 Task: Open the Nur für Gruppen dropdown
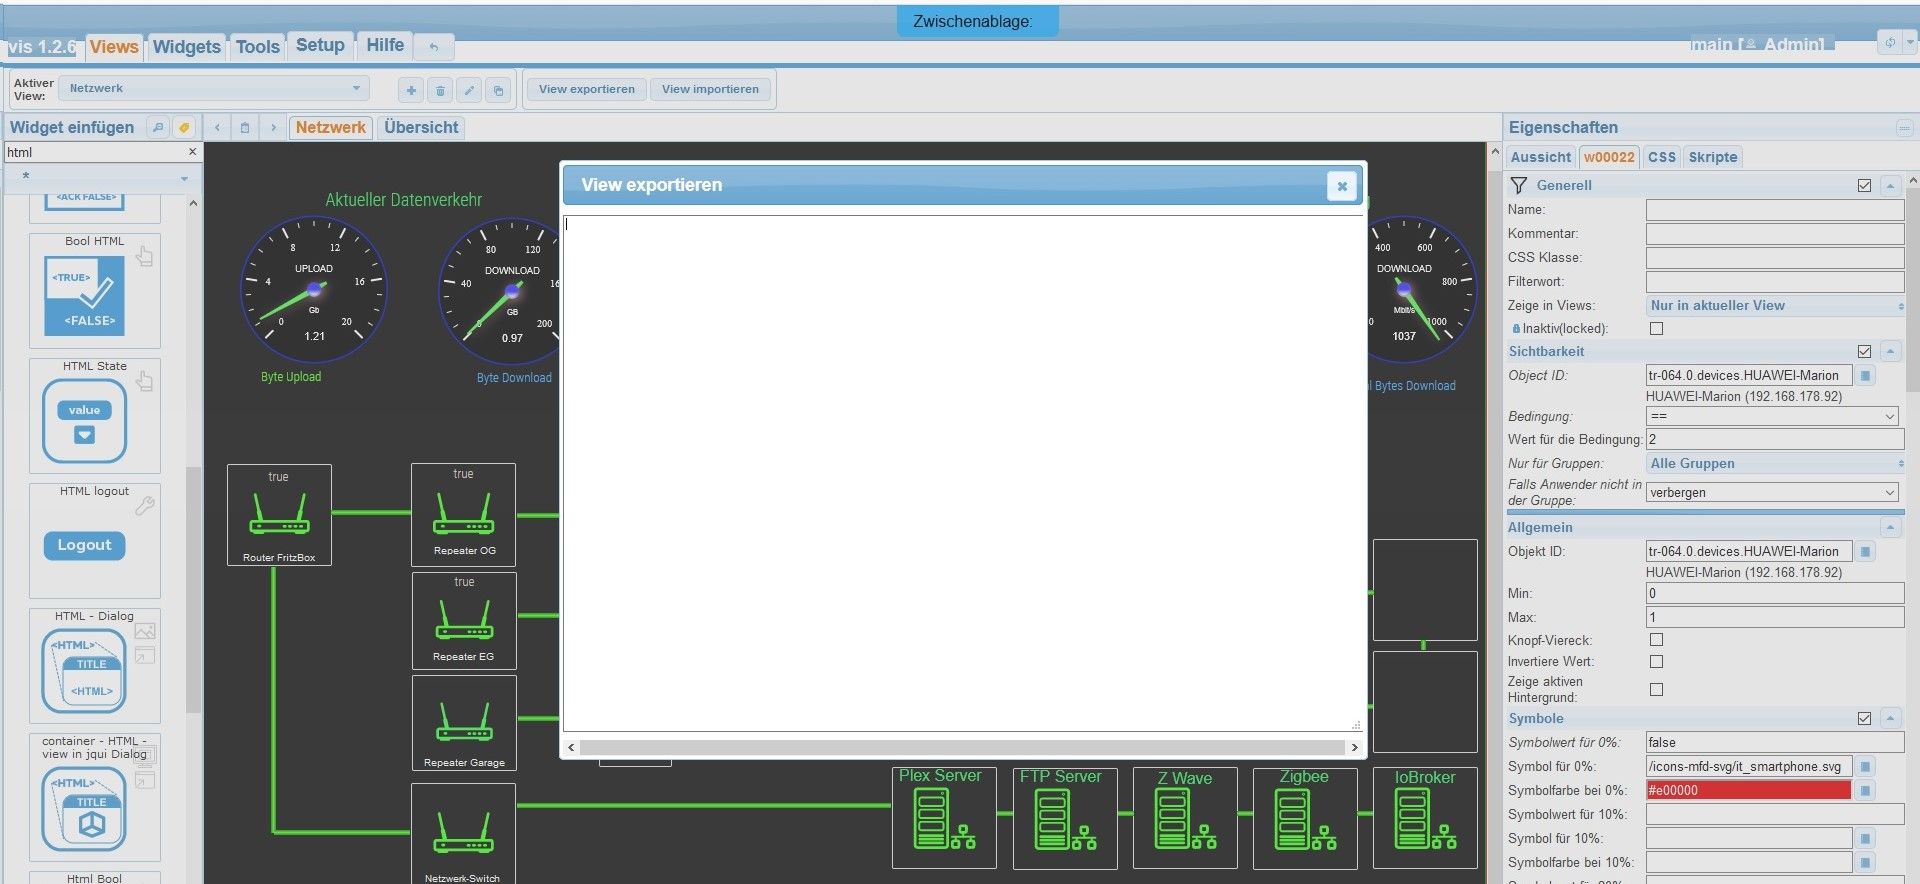pos(1775,464)
